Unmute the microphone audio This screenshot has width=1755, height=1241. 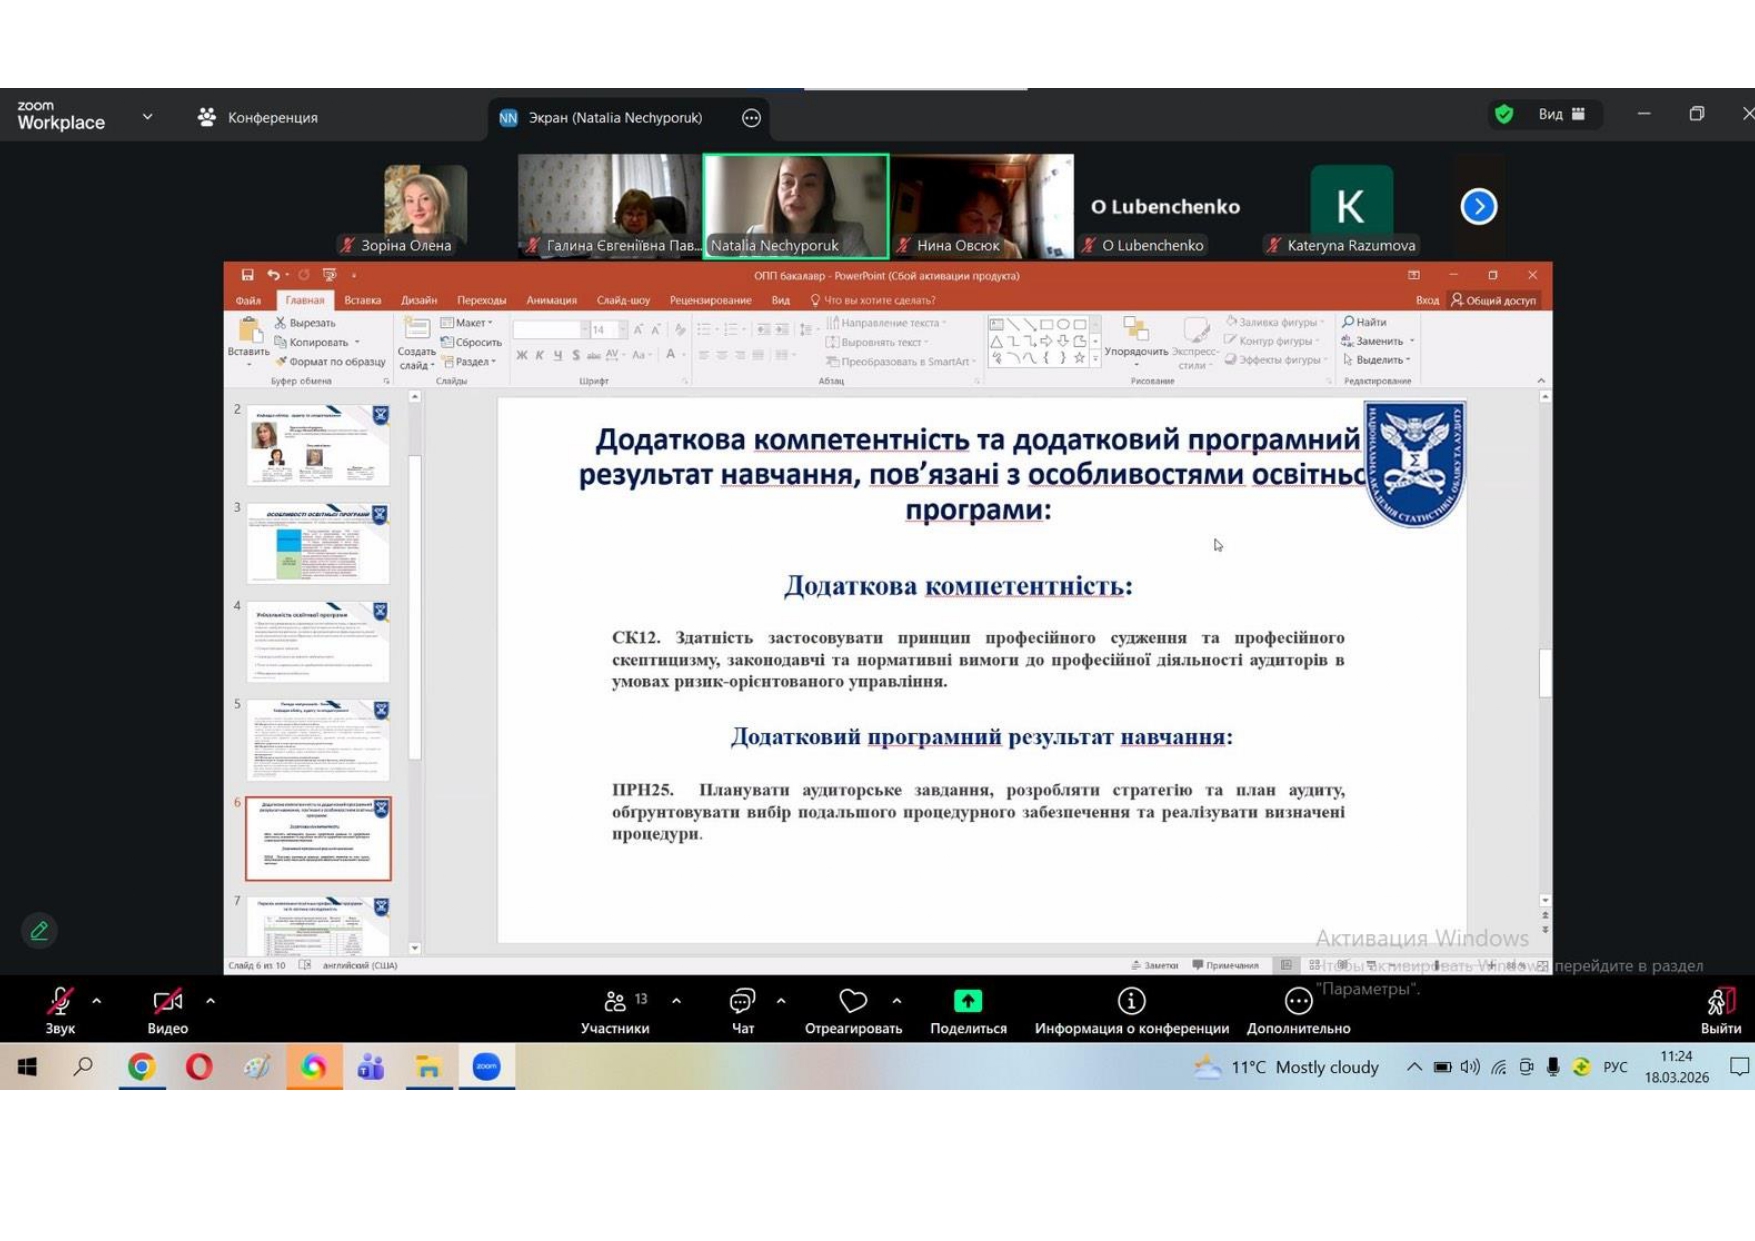click(60, 1003)
